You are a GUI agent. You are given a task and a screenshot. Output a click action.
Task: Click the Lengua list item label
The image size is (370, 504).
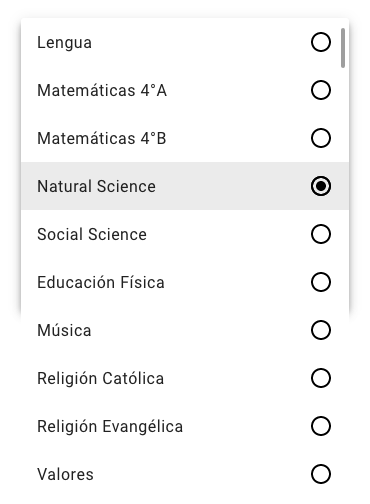coord(64,43)
